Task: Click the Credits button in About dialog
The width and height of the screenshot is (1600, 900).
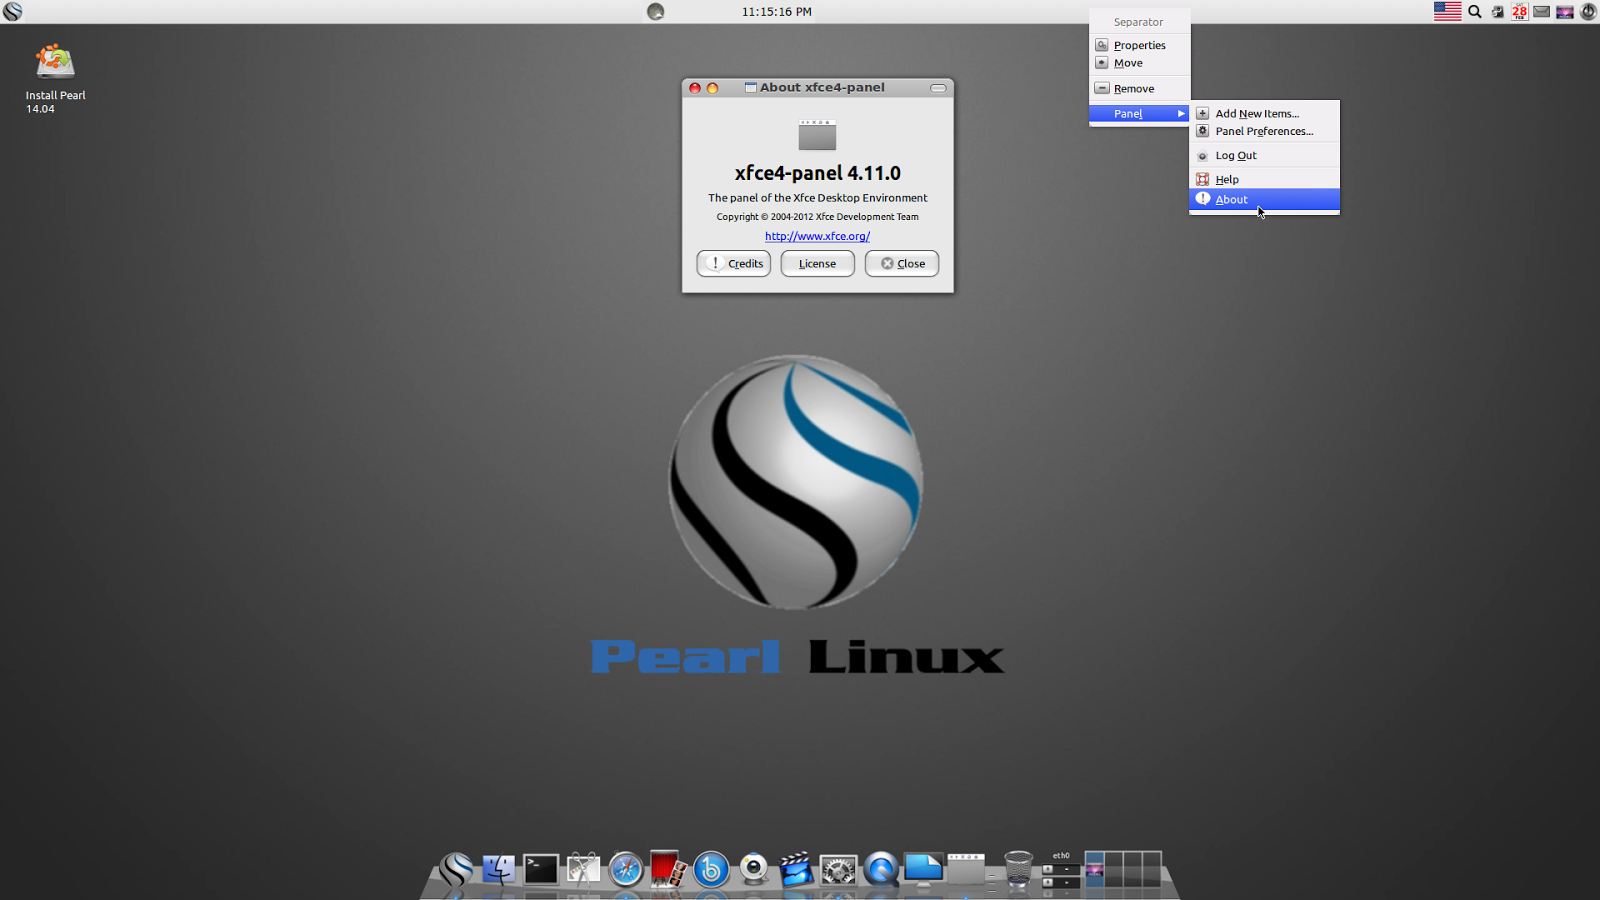Action: click(734, 263)
